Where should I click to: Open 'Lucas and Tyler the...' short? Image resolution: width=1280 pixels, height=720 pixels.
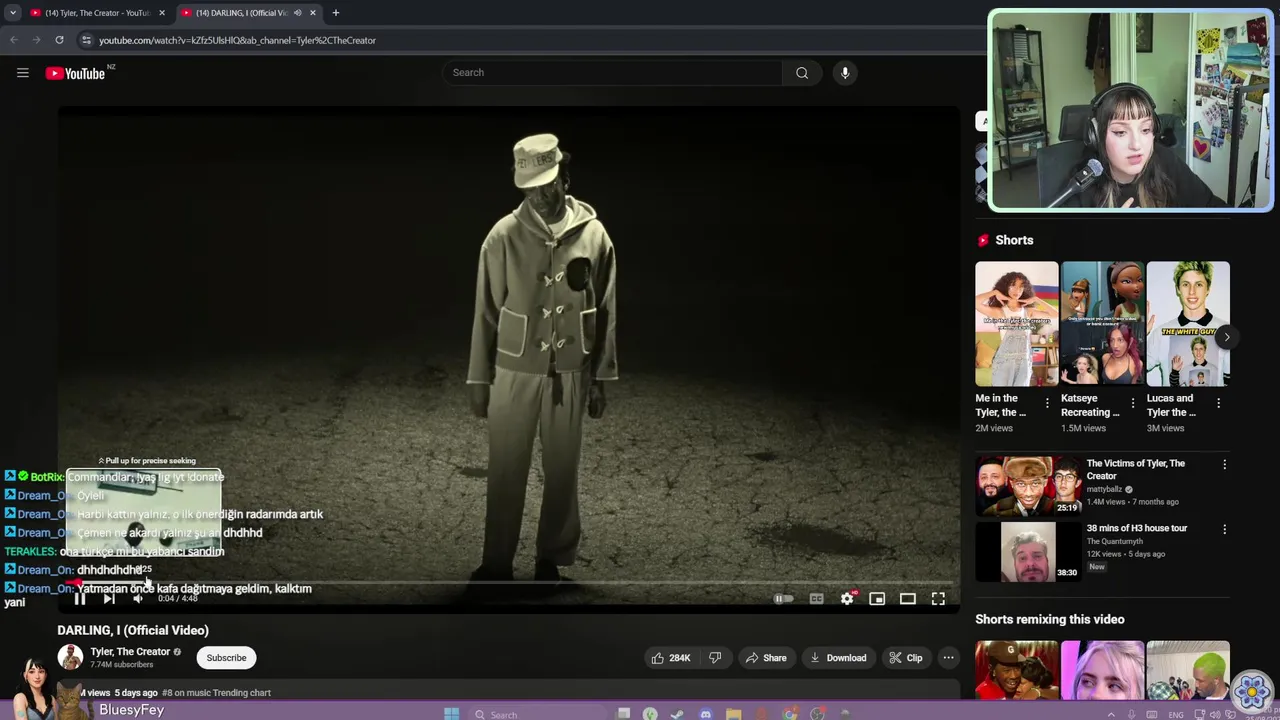[x=1188, y=324]
